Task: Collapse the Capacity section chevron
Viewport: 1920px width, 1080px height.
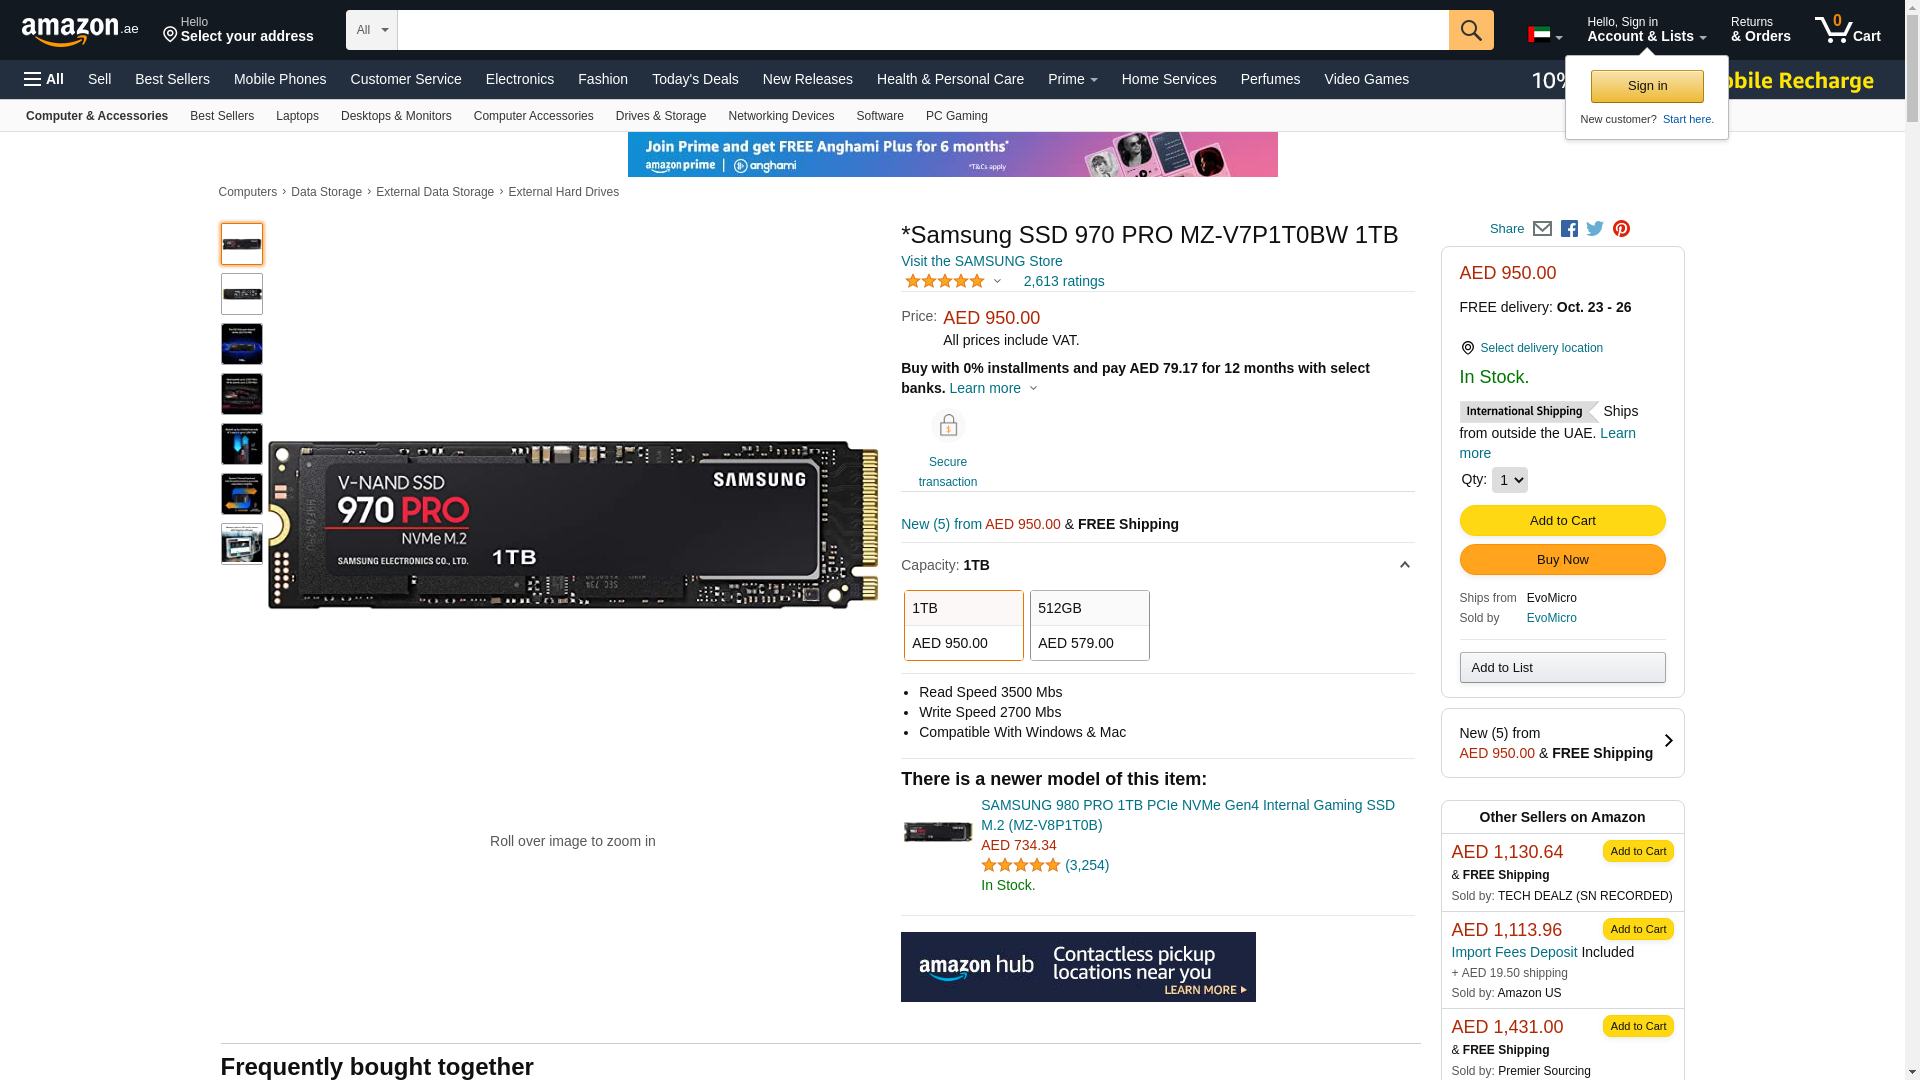Action: [1404, 566]
